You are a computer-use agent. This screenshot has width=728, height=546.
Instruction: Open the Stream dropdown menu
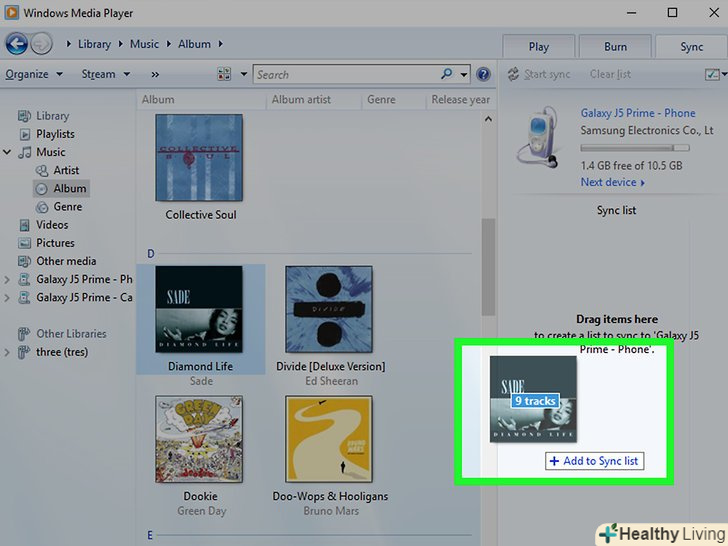coord(106,74)
